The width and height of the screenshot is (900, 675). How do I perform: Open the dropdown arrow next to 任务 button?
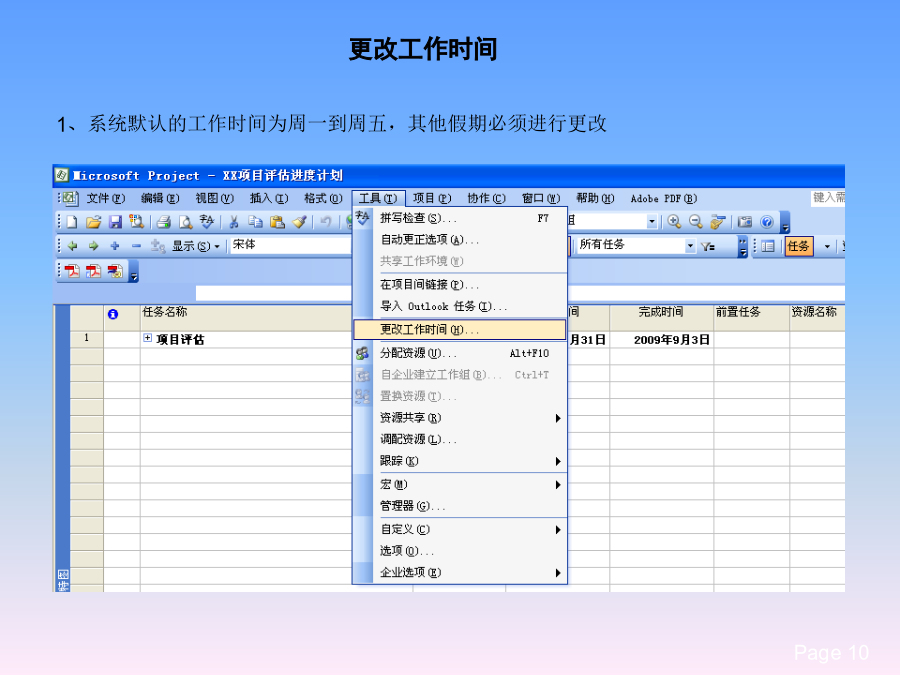tap(827, 246)
